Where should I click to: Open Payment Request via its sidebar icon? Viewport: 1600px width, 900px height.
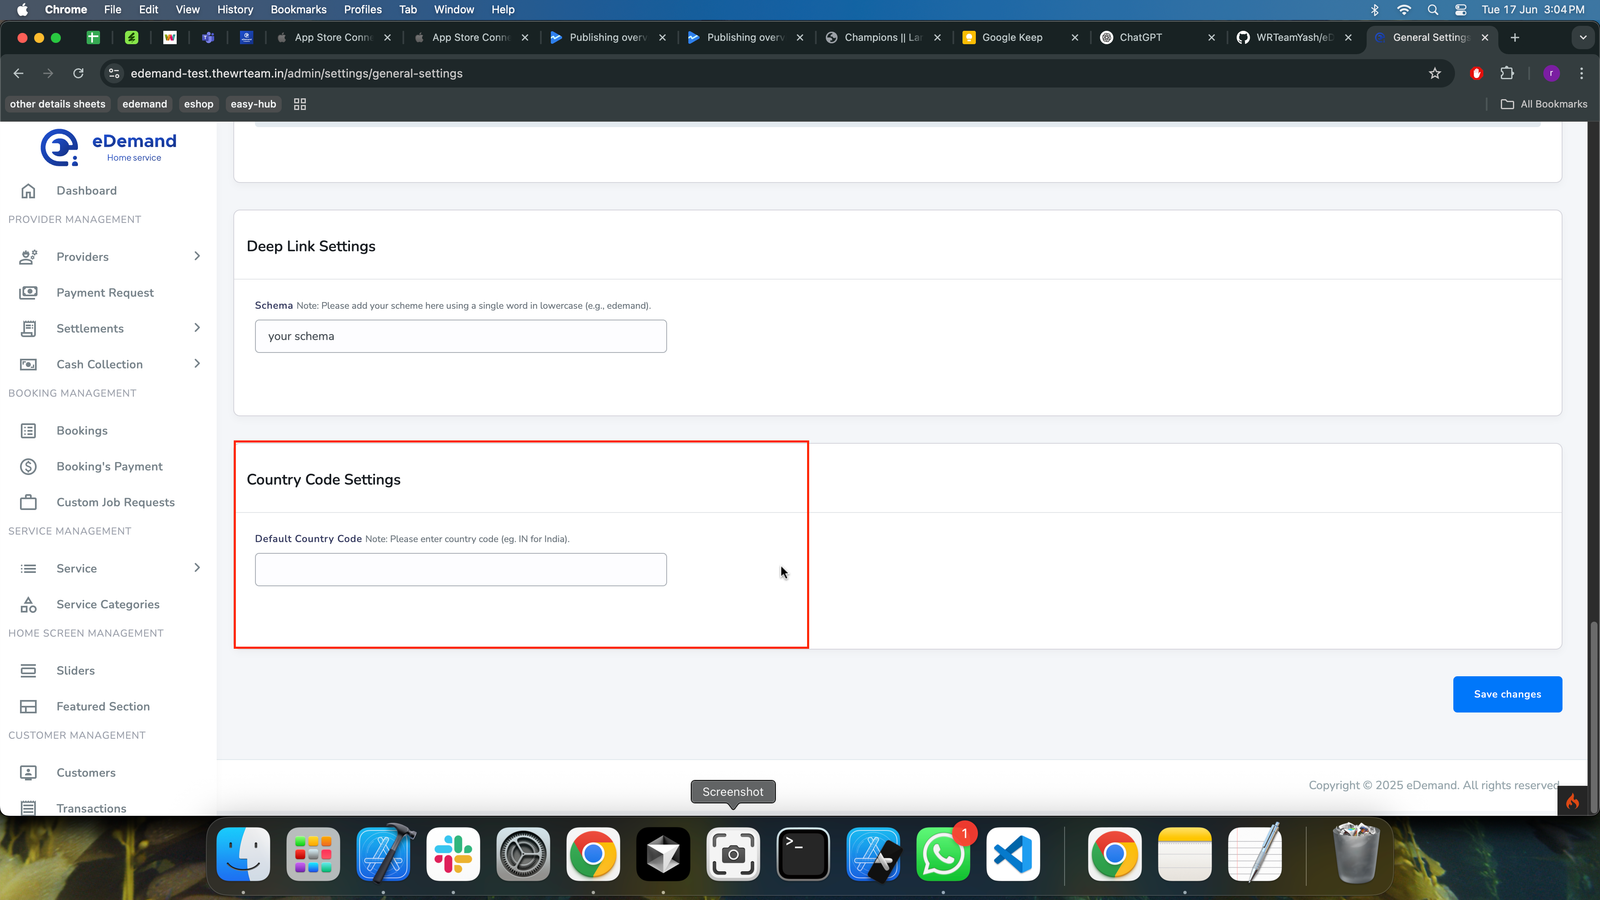click(28, 292)
